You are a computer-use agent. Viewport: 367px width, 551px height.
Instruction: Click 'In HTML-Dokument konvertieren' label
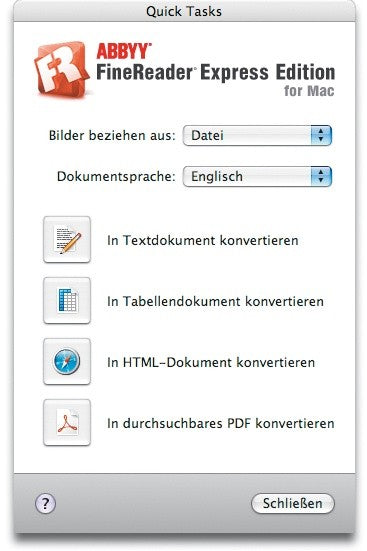(211, 362)
